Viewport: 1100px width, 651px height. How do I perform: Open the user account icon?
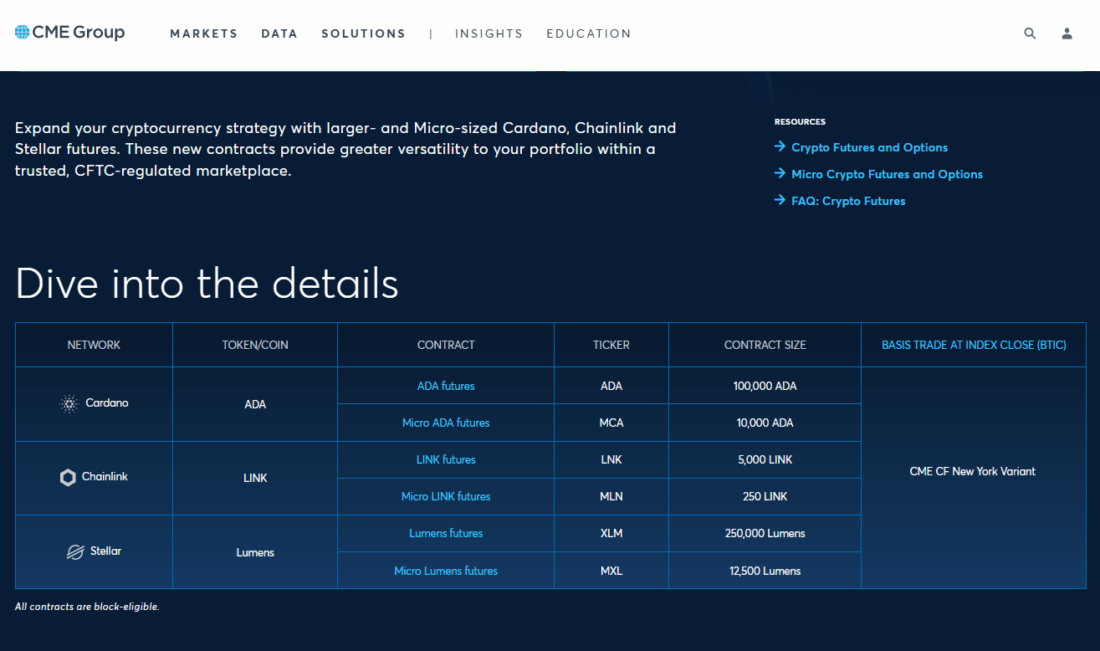point(1066,33)
